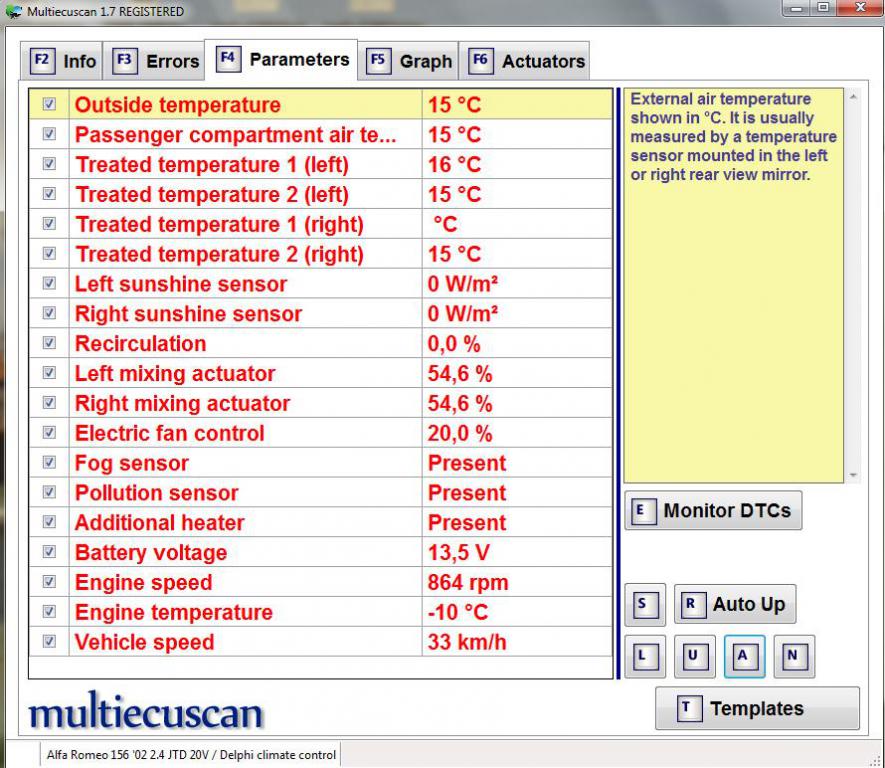Go to the Actuators tab
Image resolution: width=885 pixels, height=768 pixels.
coord(527,61)
